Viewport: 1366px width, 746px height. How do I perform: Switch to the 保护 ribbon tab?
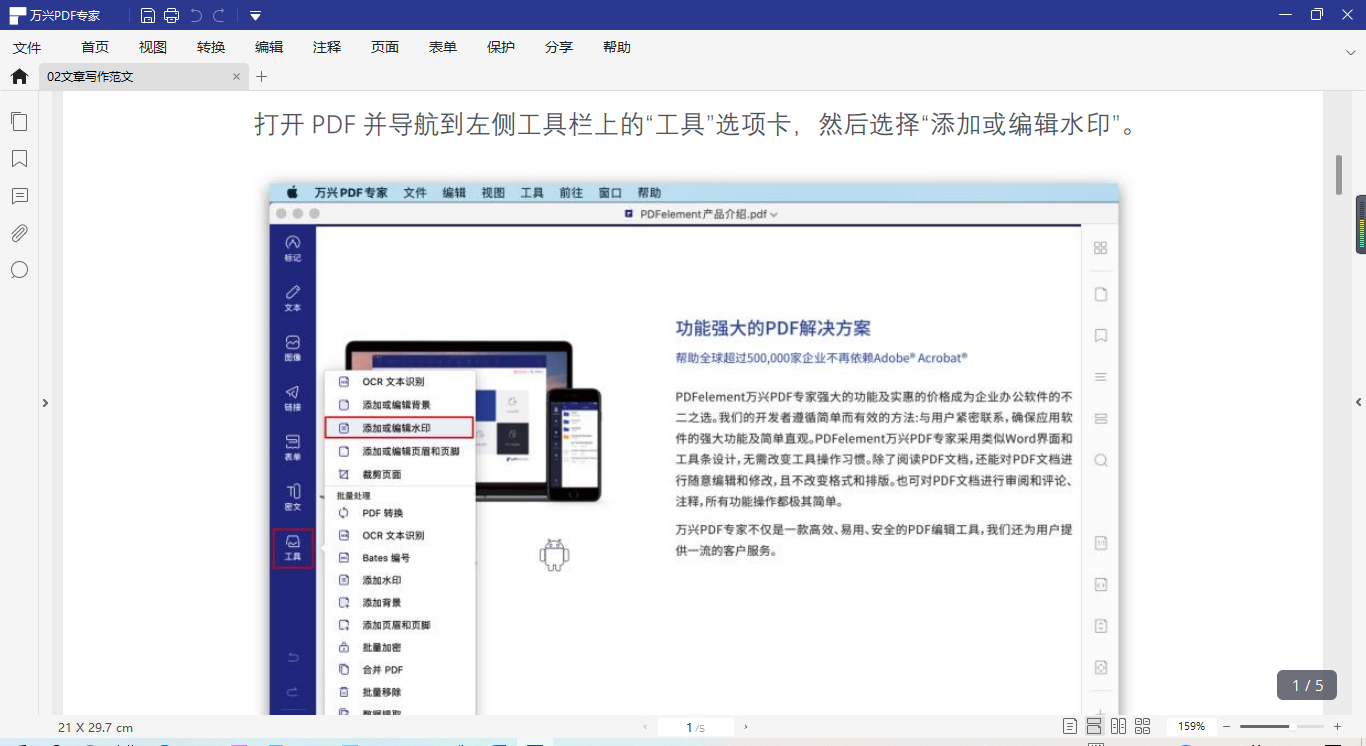tap(501, 47)
